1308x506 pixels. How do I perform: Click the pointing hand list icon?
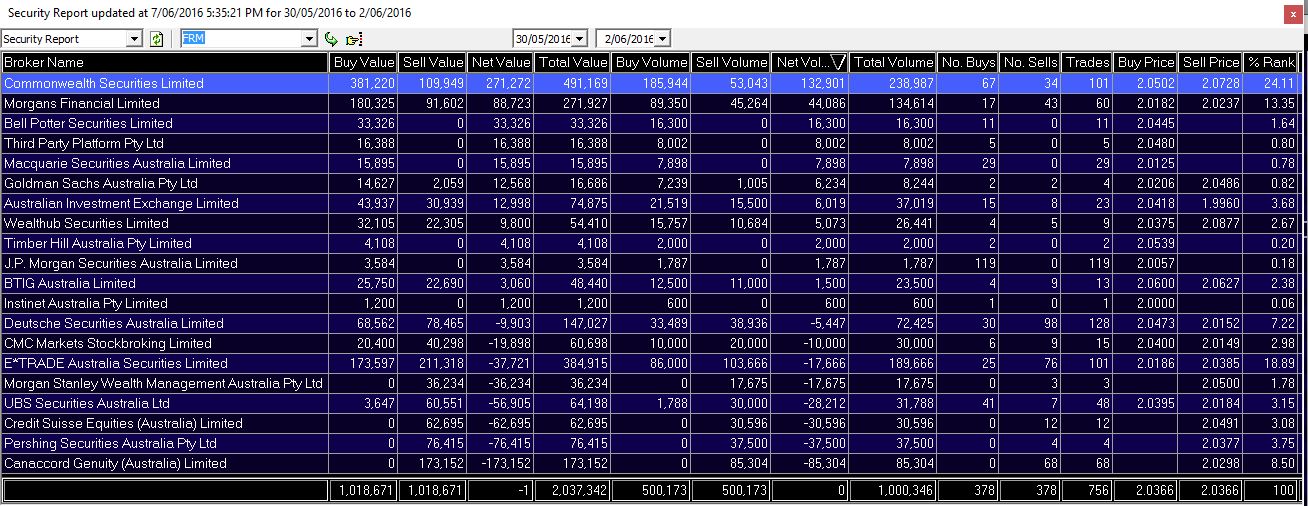353,39
